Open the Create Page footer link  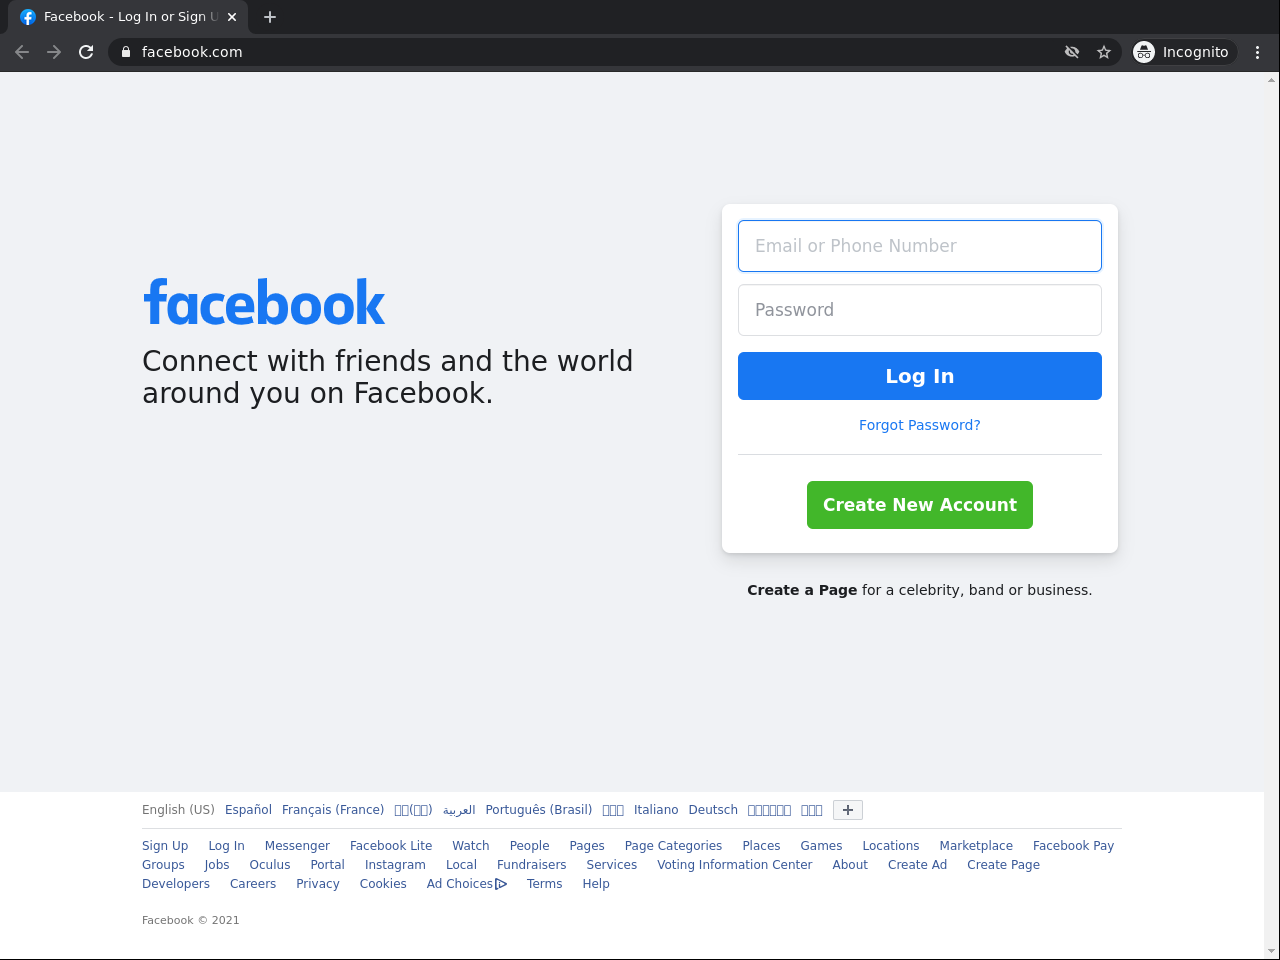click(1003, 865)
